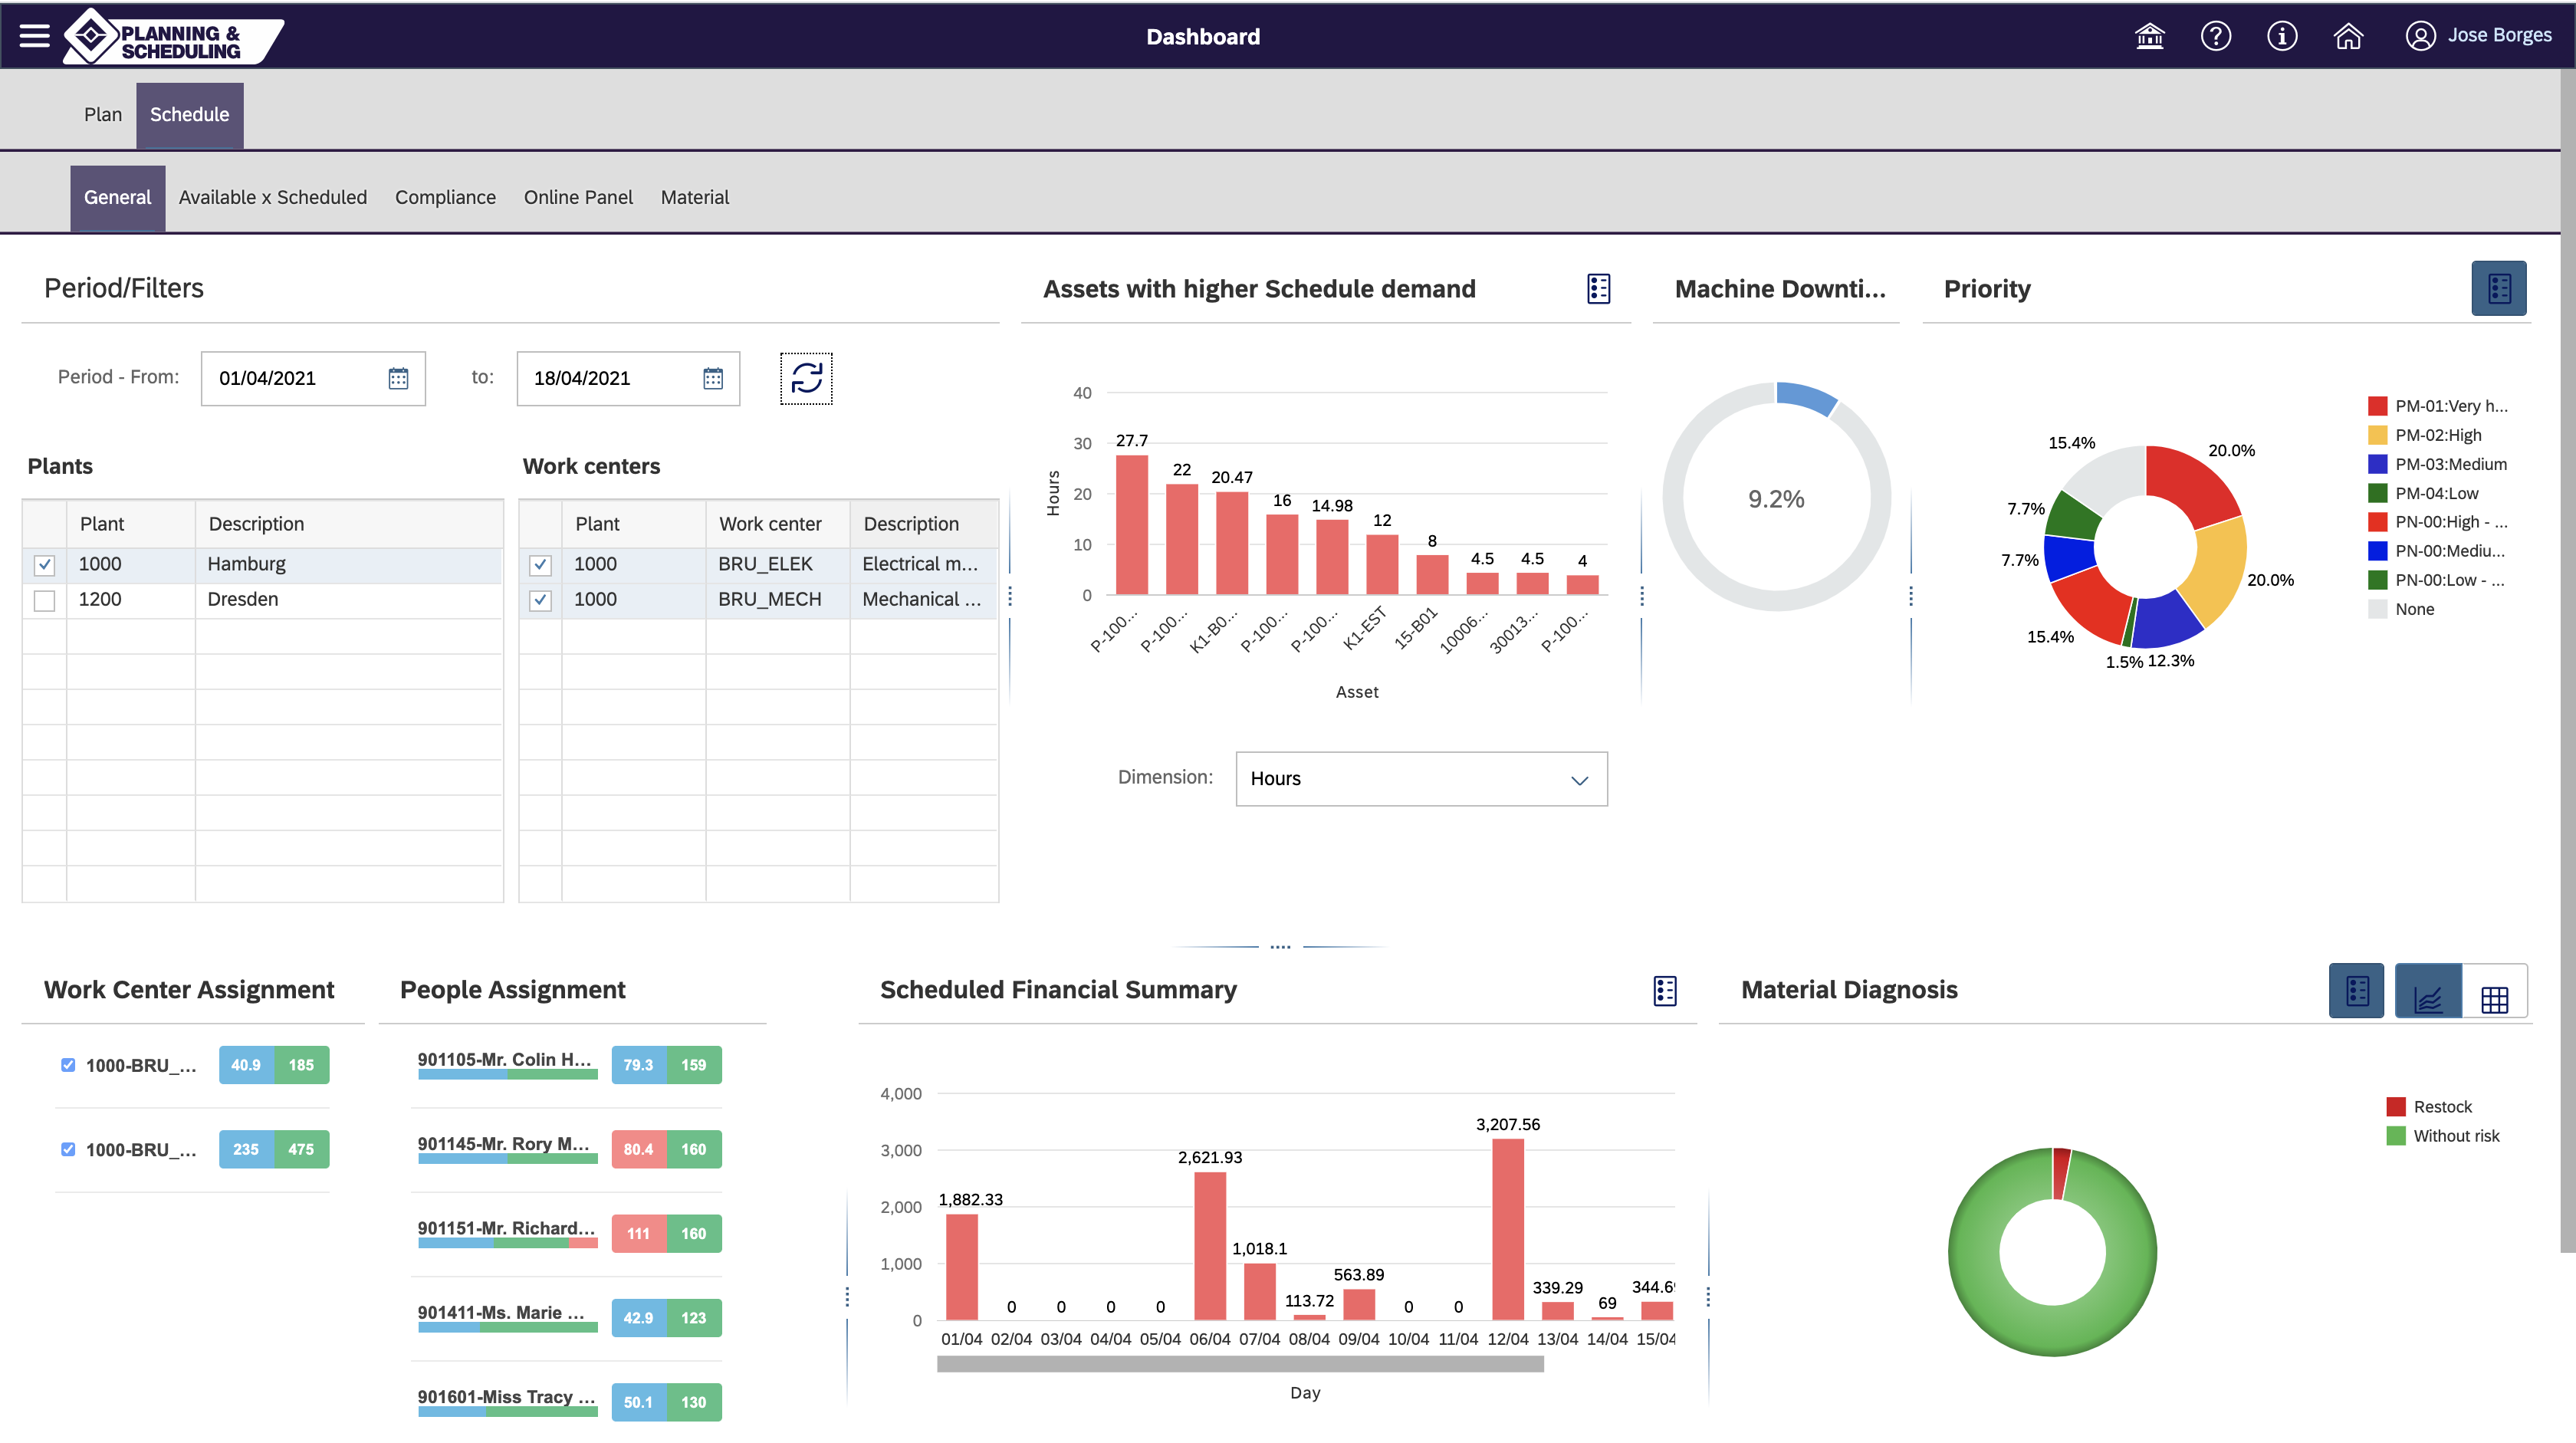
Task: Open the hamburger navigation menu
Action: tap(34, 36)
